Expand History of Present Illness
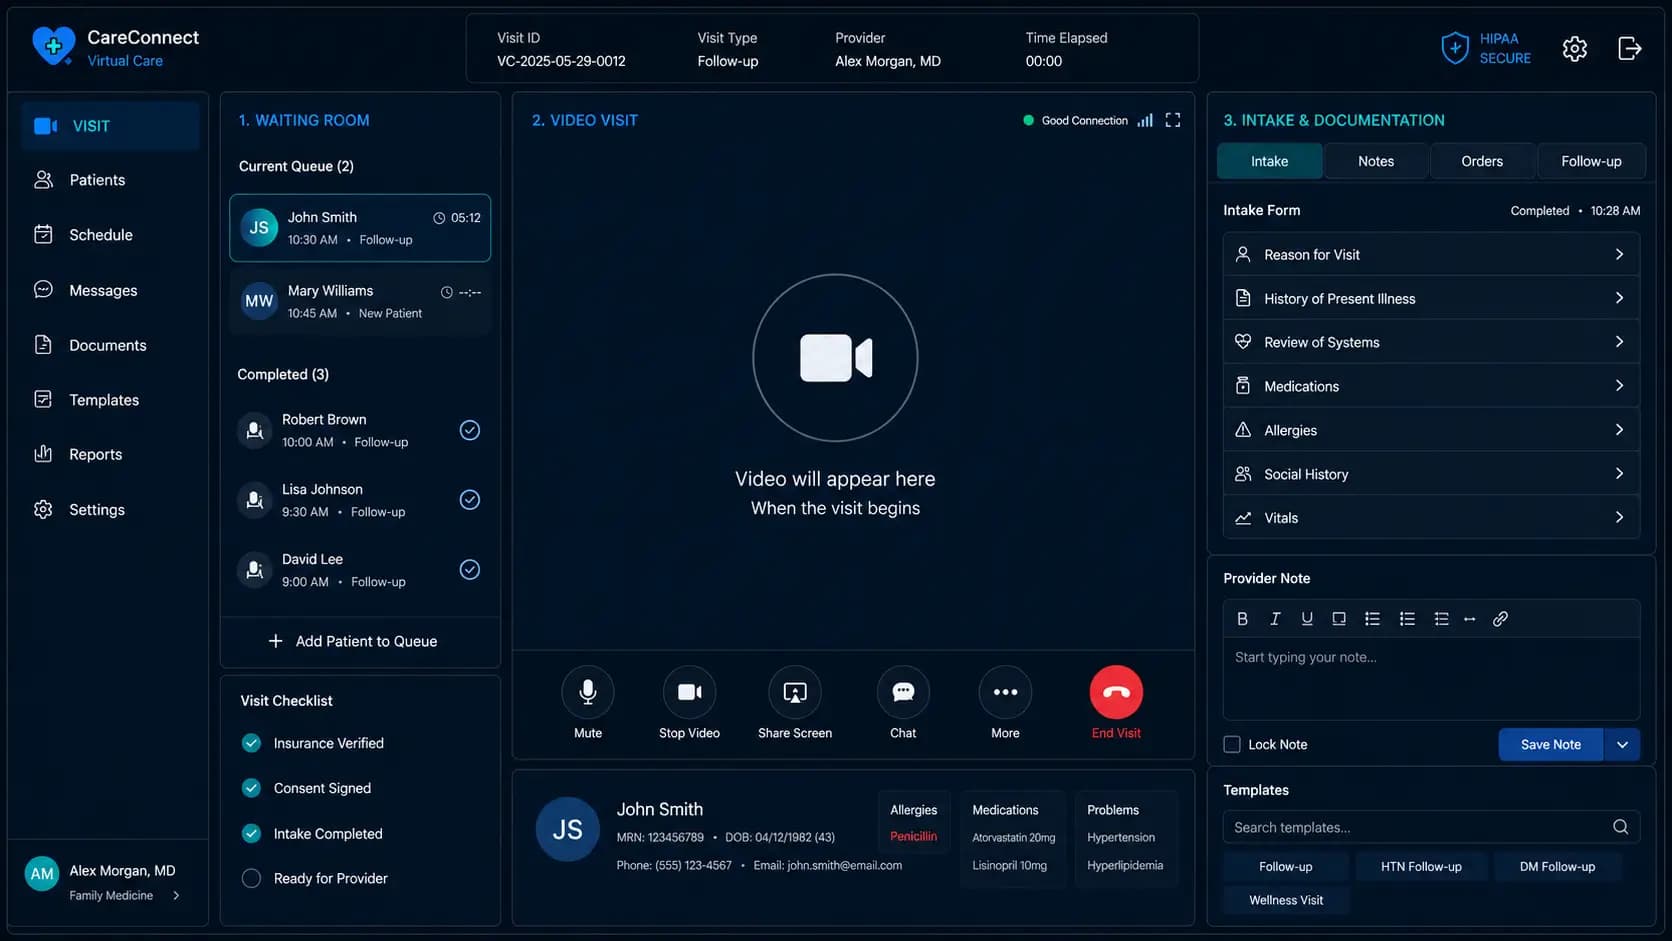Screen dimensions: 1672x941 click(1431, 298)
